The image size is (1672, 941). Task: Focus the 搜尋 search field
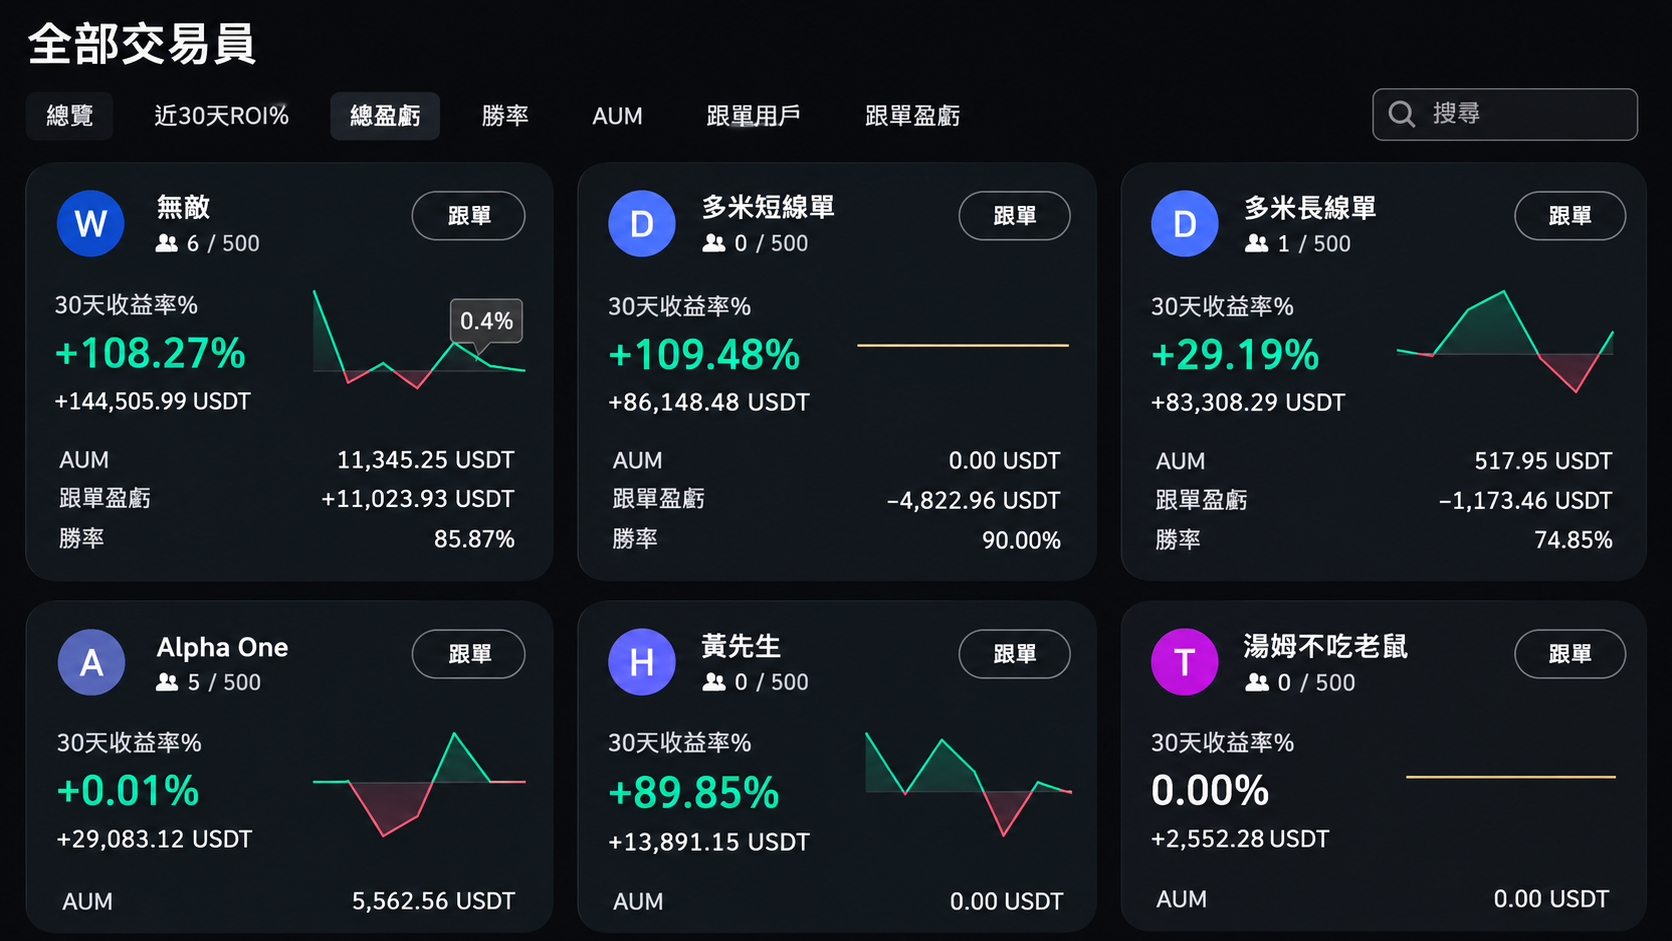click(x=1505, y=114)
